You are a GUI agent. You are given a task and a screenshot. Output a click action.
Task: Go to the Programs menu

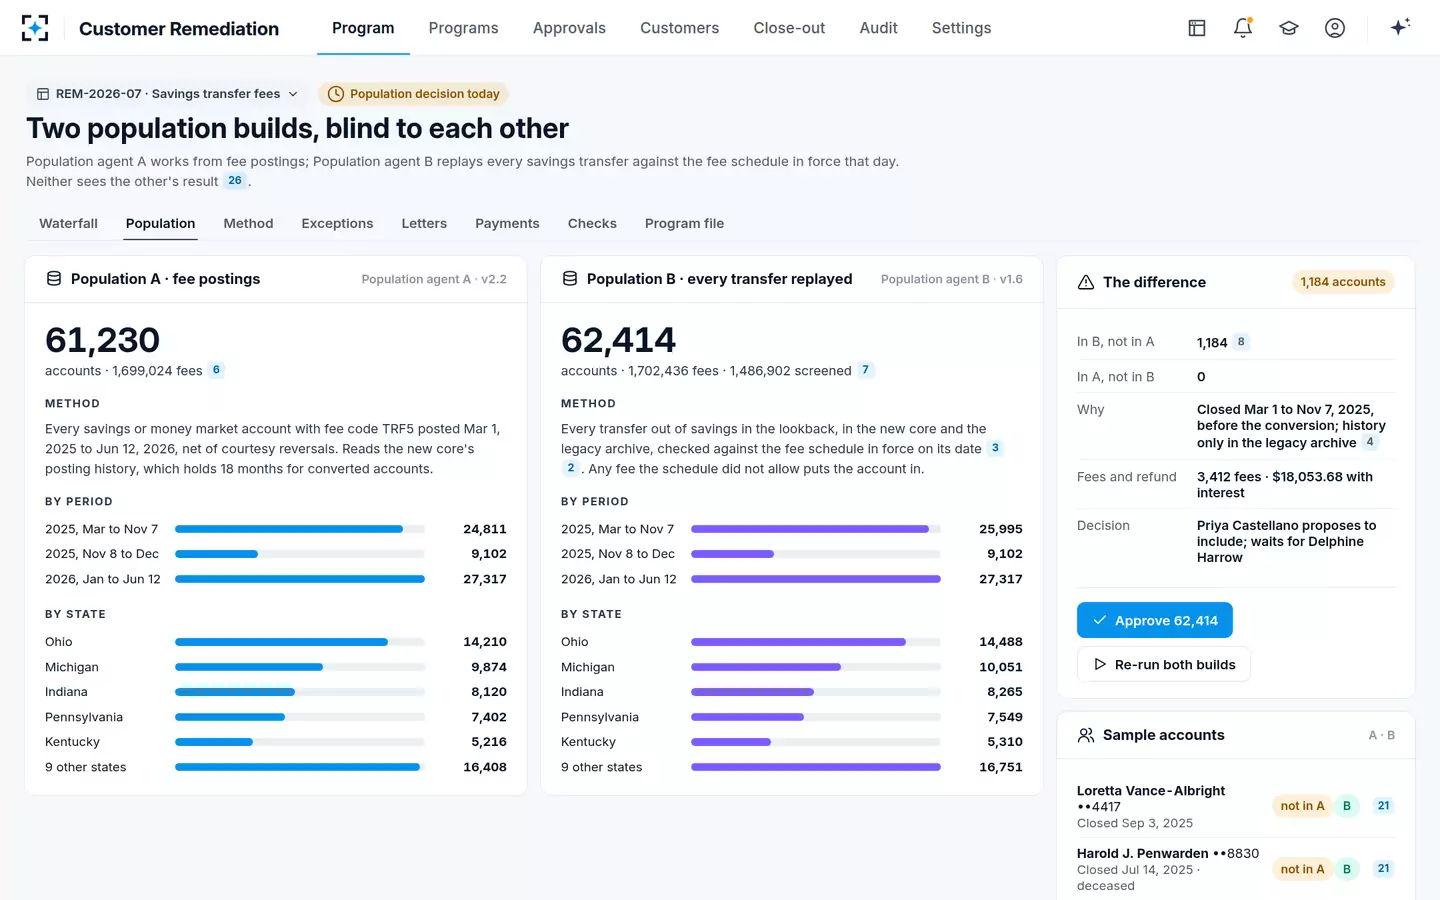pyautogui.click(x=463, y=28)
